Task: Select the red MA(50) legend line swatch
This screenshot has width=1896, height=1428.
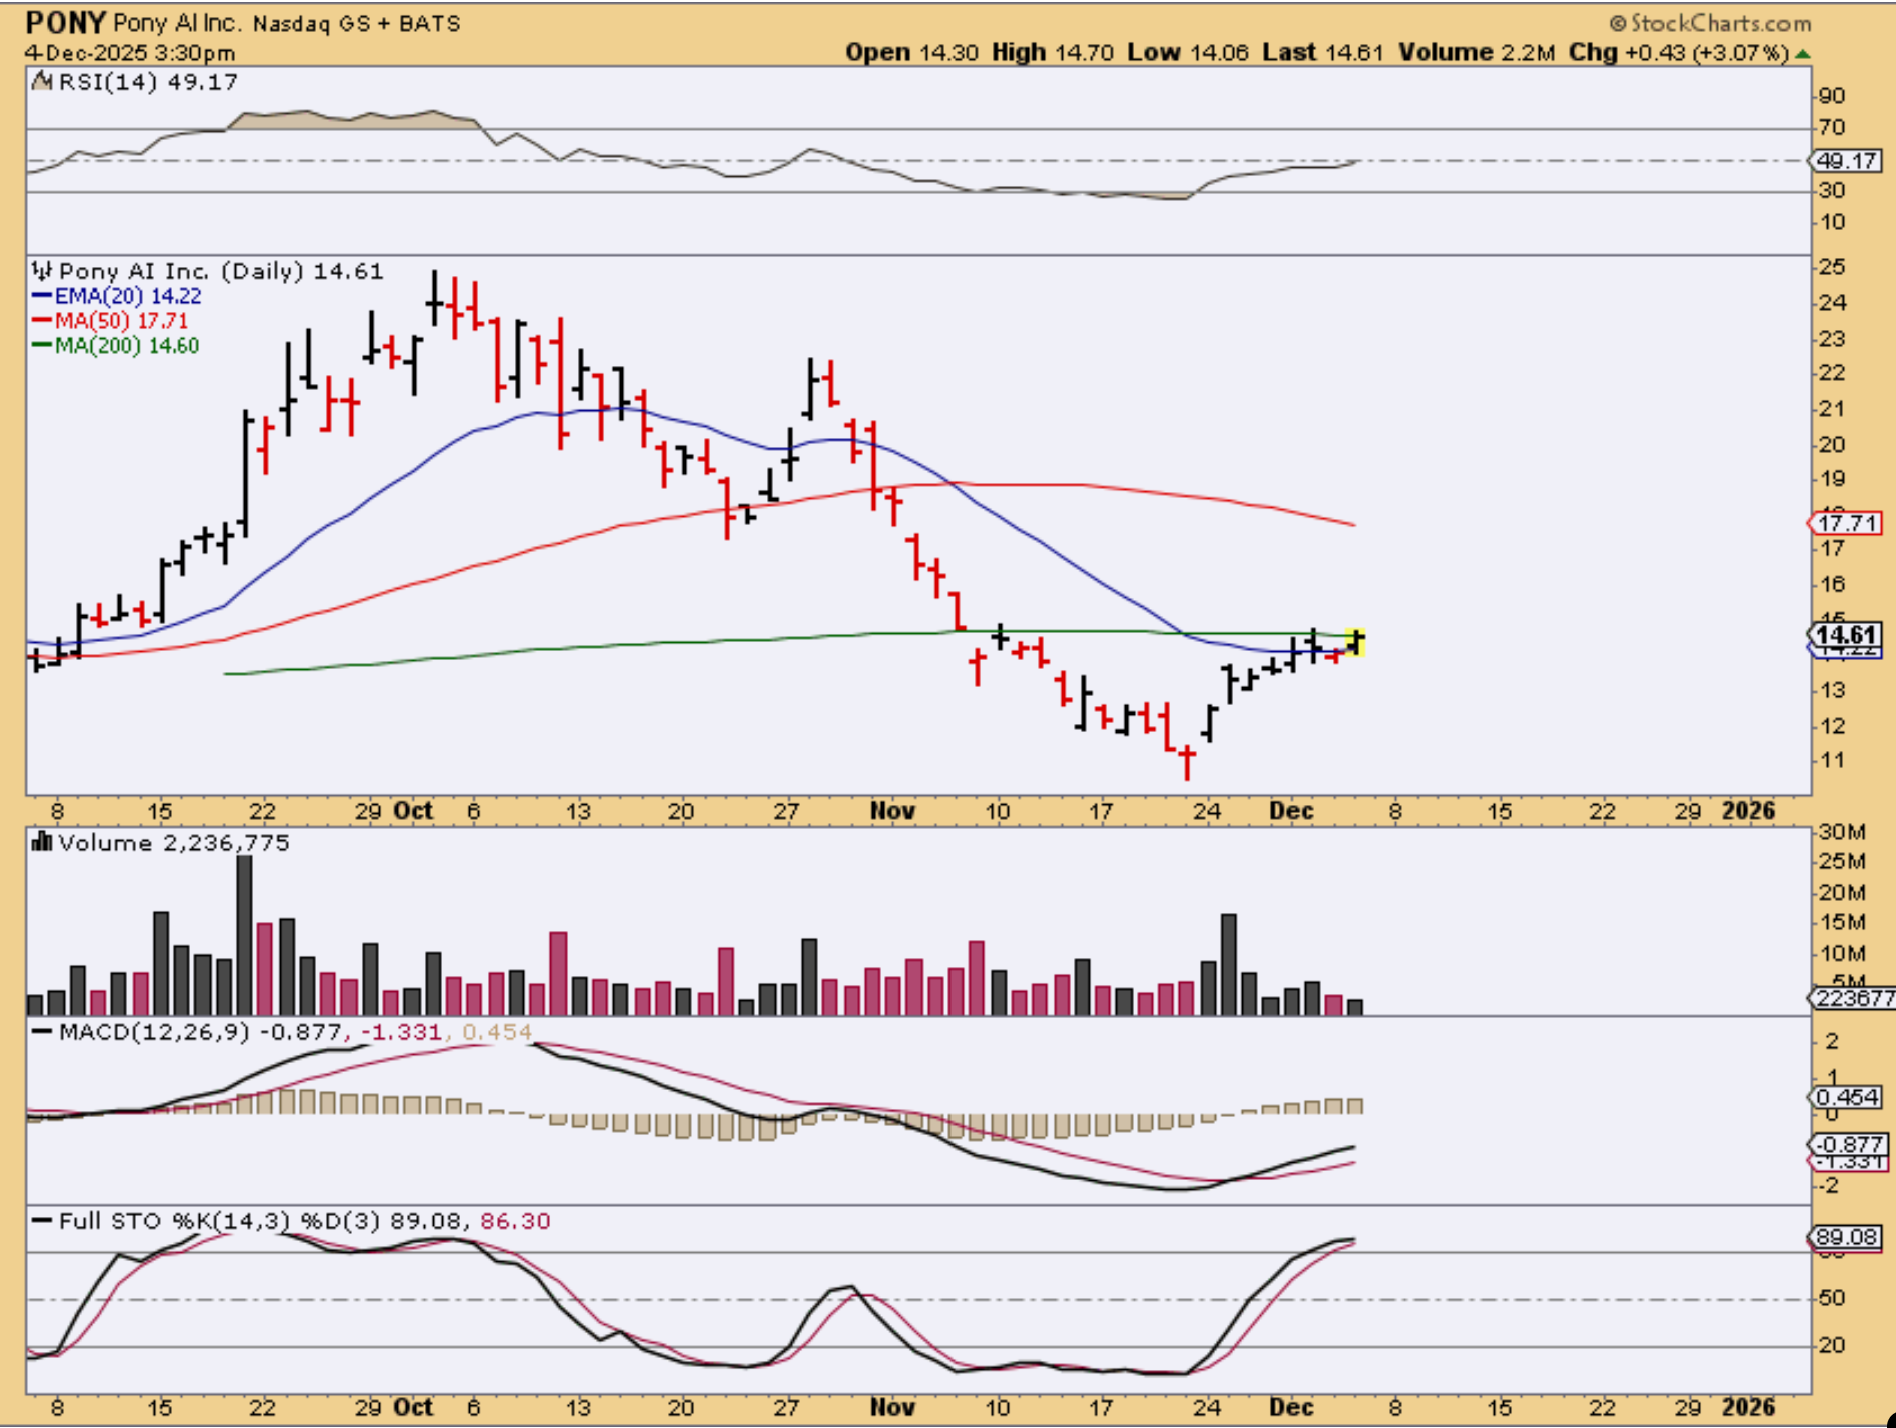Action: [42, 321]
